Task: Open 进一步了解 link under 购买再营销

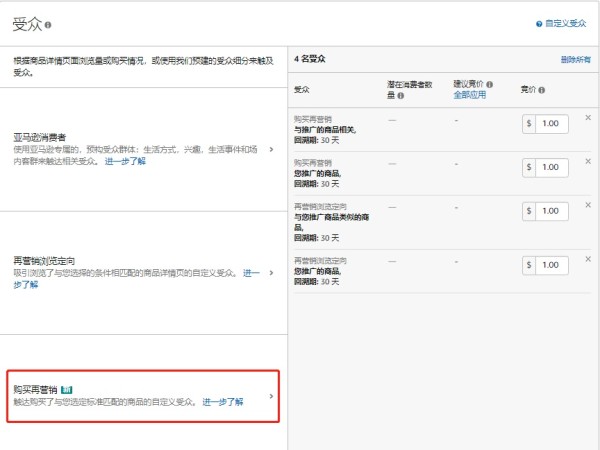Action: tap(222, 401)
